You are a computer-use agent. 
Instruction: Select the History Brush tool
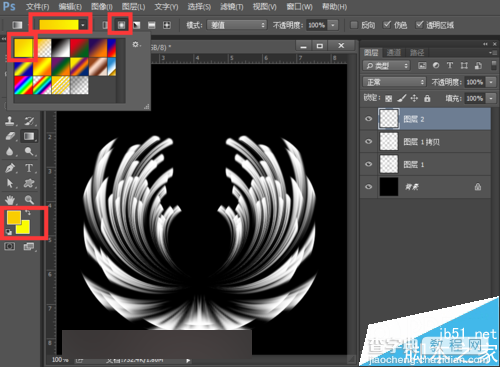click(29, 121)
